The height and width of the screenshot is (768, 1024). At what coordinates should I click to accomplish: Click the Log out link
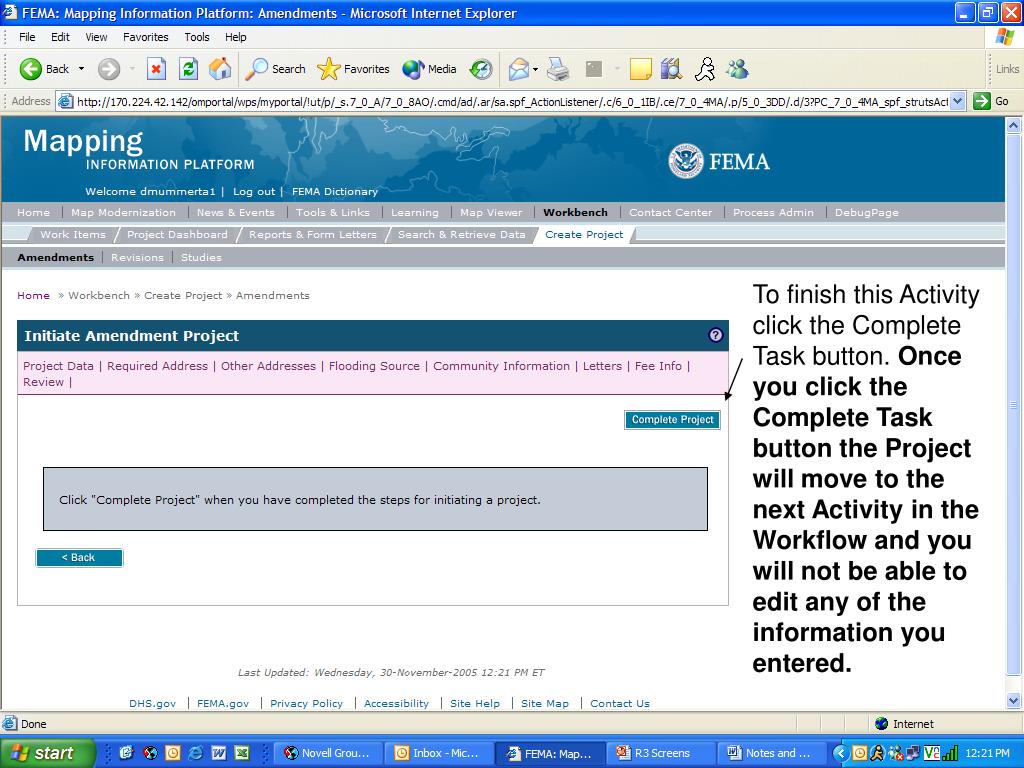[254, 191]
